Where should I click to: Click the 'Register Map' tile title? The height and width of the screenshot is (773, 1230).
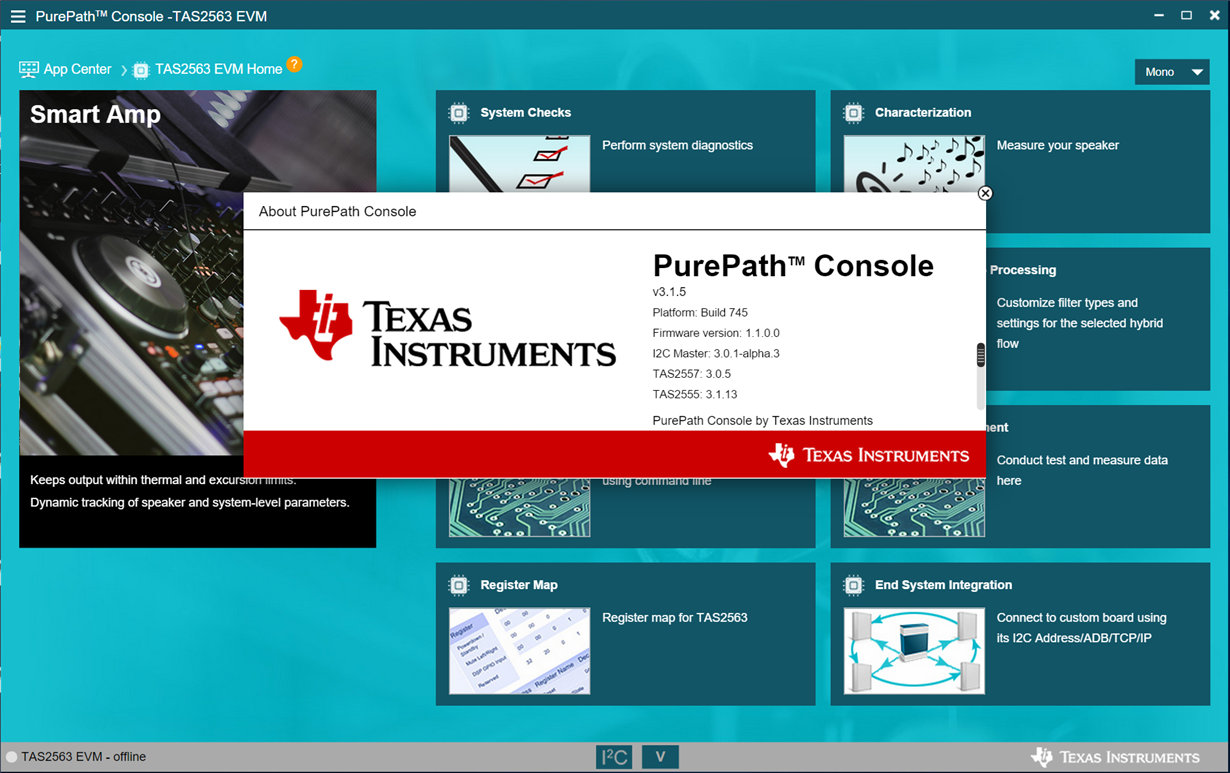click(519, 585)
